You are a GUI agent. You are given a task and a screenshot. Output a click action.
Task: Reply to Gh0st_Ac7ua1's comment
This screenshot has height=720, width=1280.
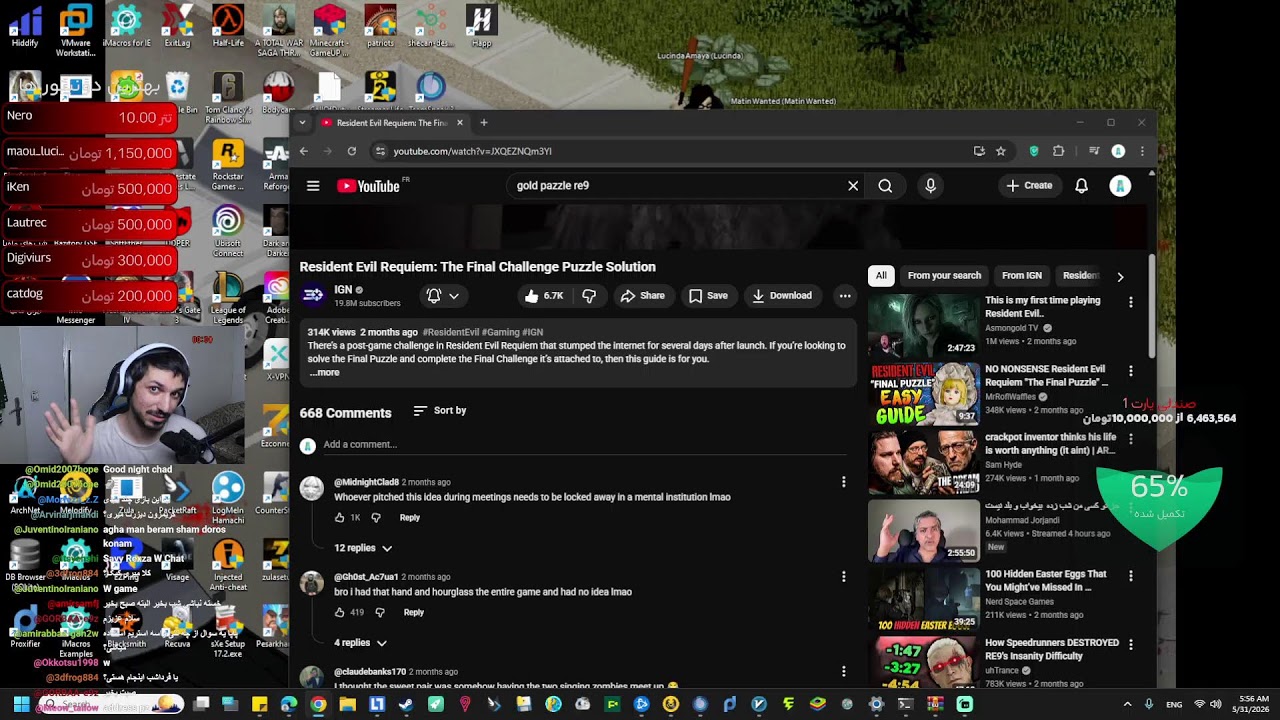pyautogui.click(x=414, y=613)
